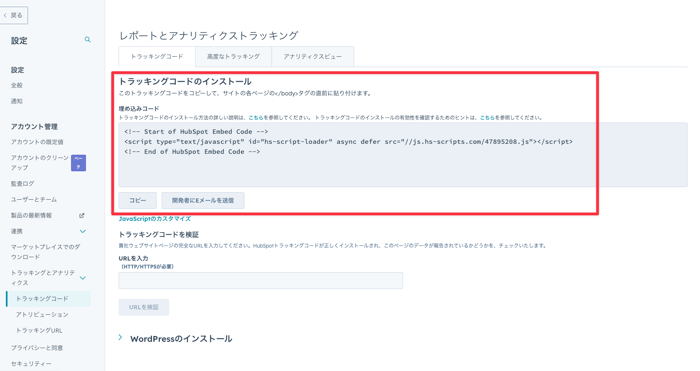The width and height of the screenshot is (700, 371).
Task: Open second こちら link about verification hints
Action: pyautogui.click(x=487, y=118)
